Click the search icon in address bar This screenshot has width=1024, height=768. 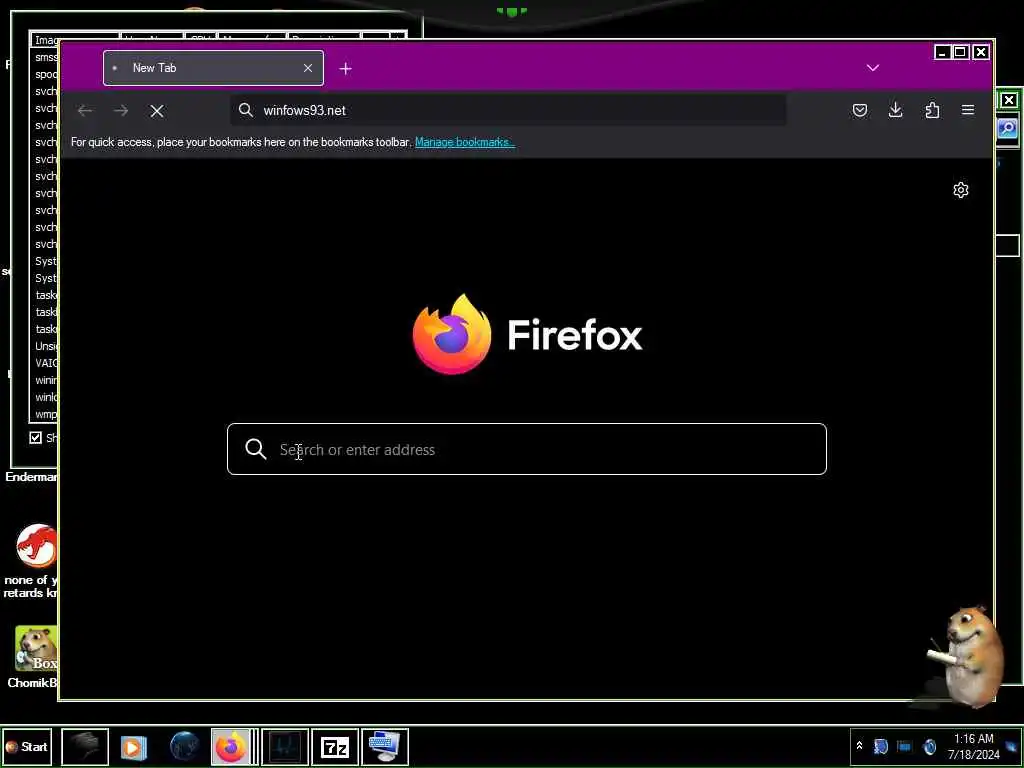point(246,110)
